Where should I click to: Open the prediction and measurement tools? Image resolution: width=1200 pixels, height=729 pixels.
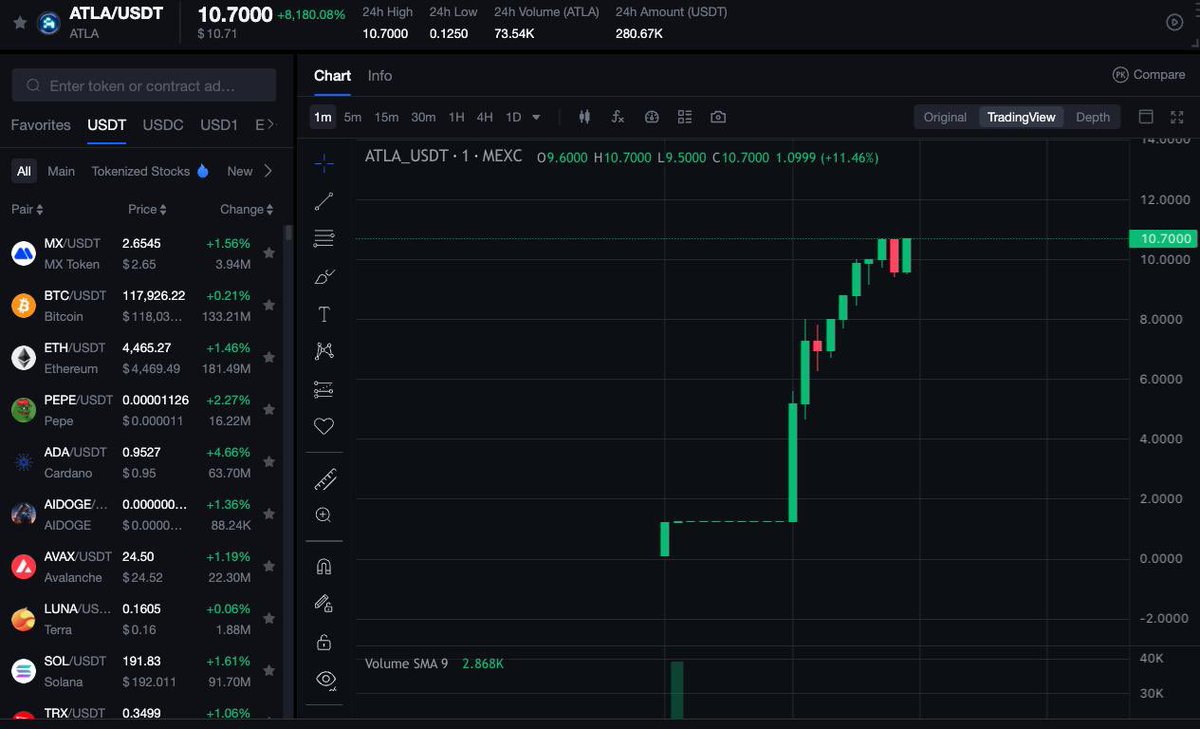coord(324,389)
